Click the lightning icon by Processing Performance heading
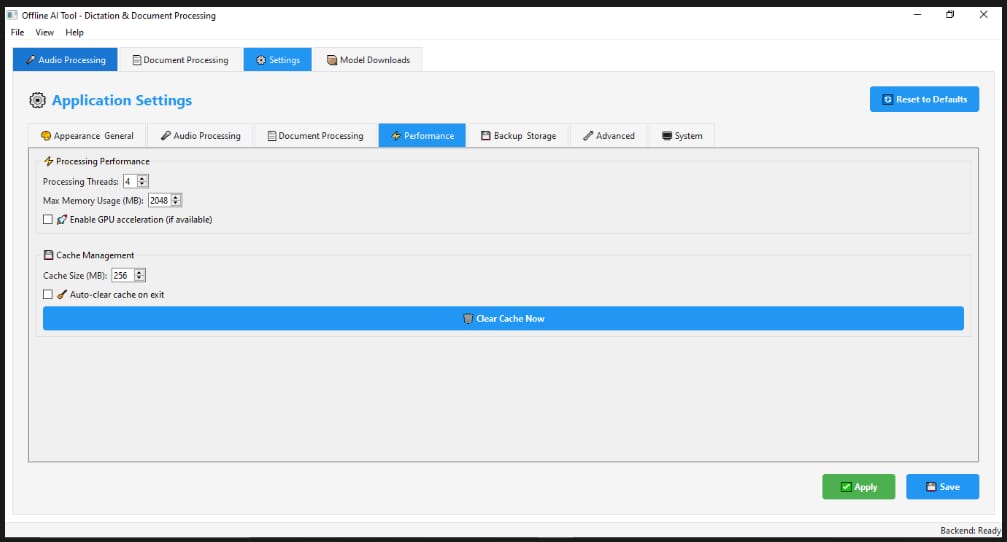 [48, 161]
